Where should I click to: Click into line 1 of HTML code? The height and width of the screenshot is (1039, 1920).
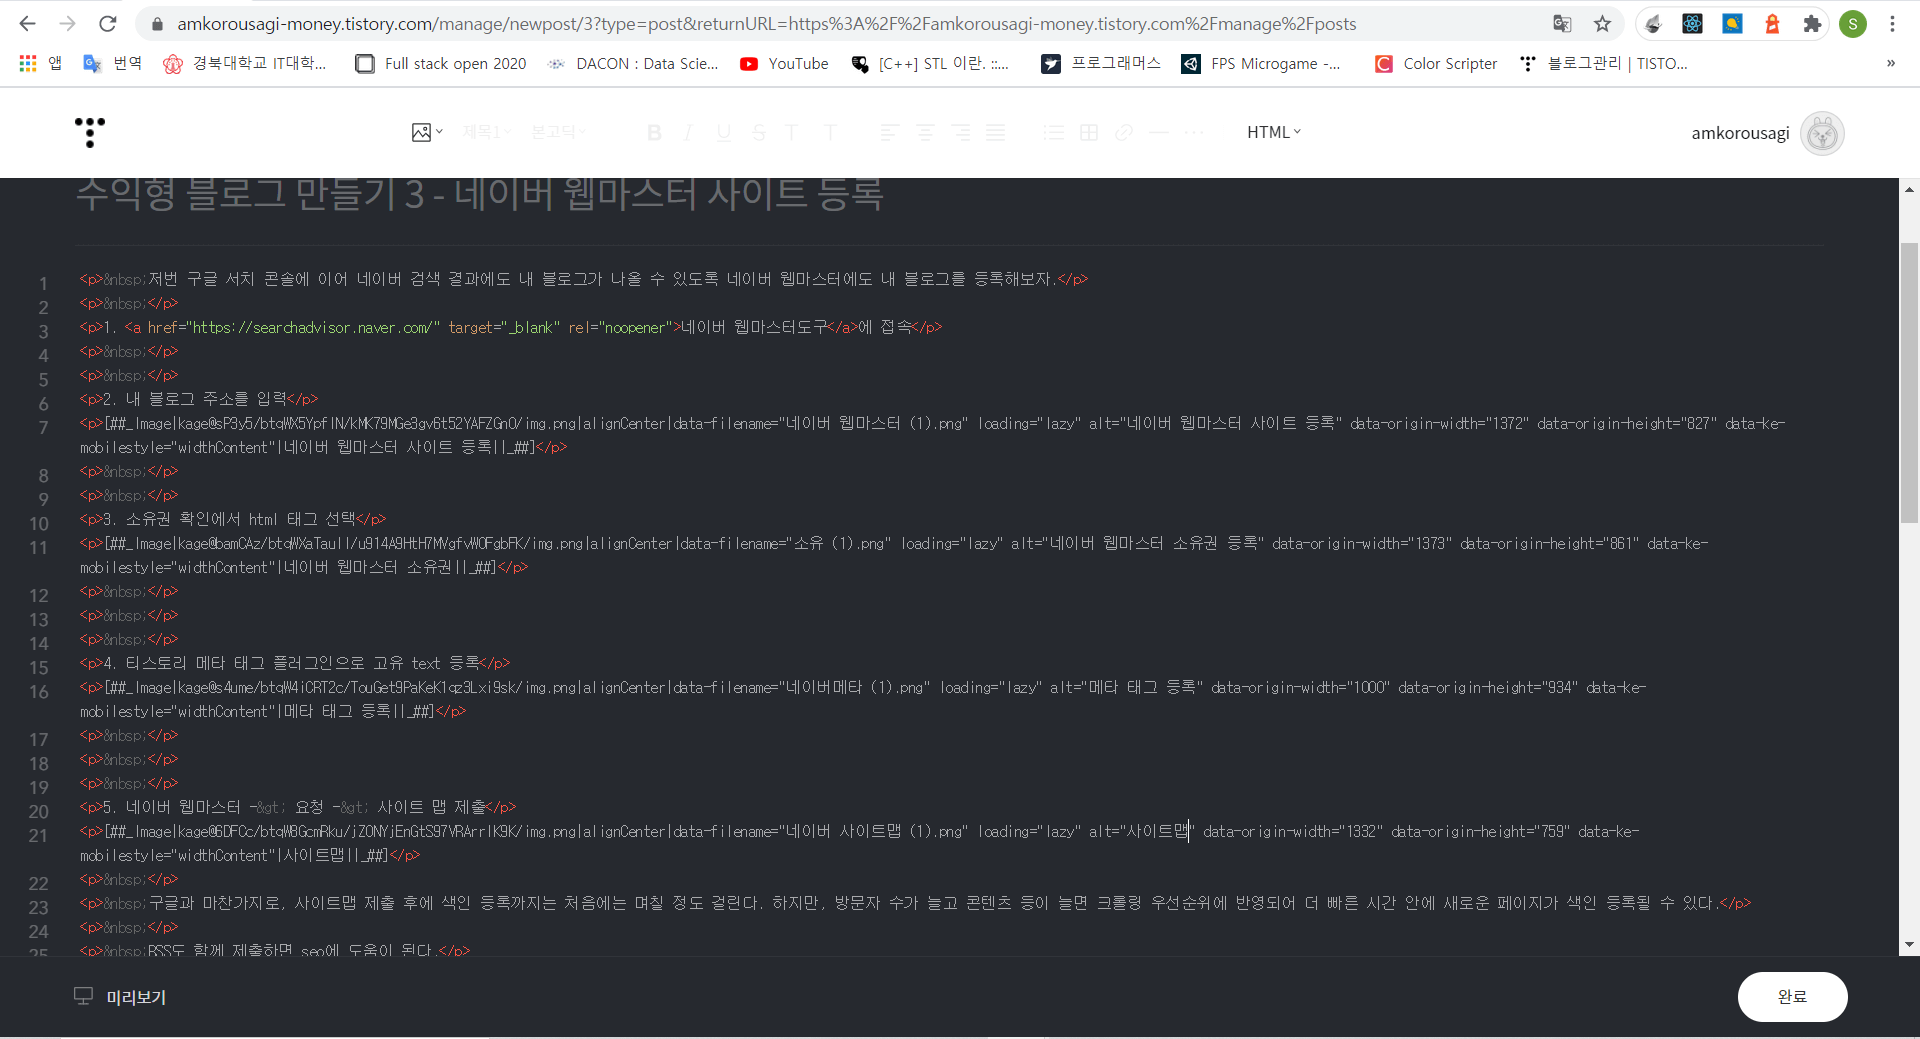(x=584, y=279)
